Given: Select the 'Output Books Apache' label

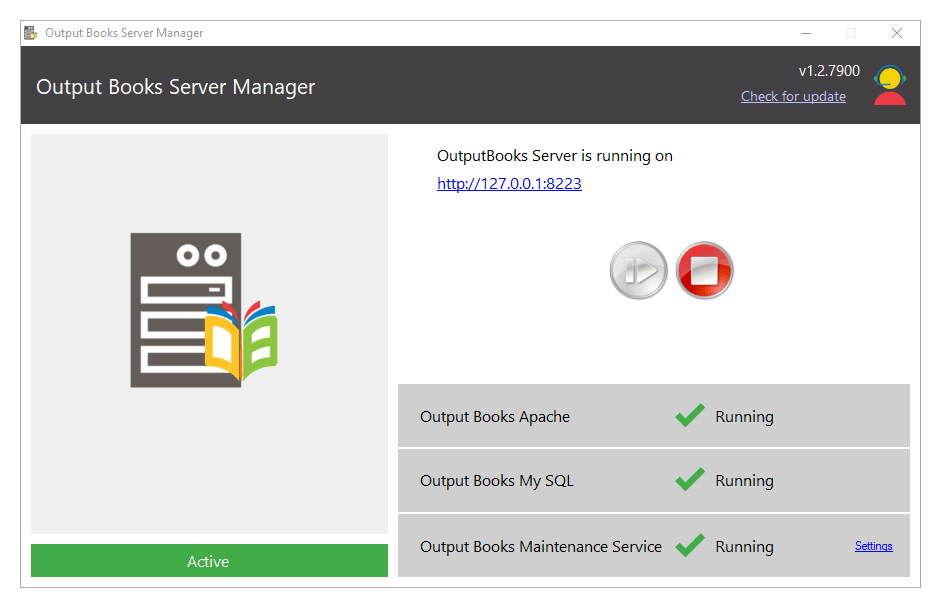Looking at the screenshot, I should 495,417.
